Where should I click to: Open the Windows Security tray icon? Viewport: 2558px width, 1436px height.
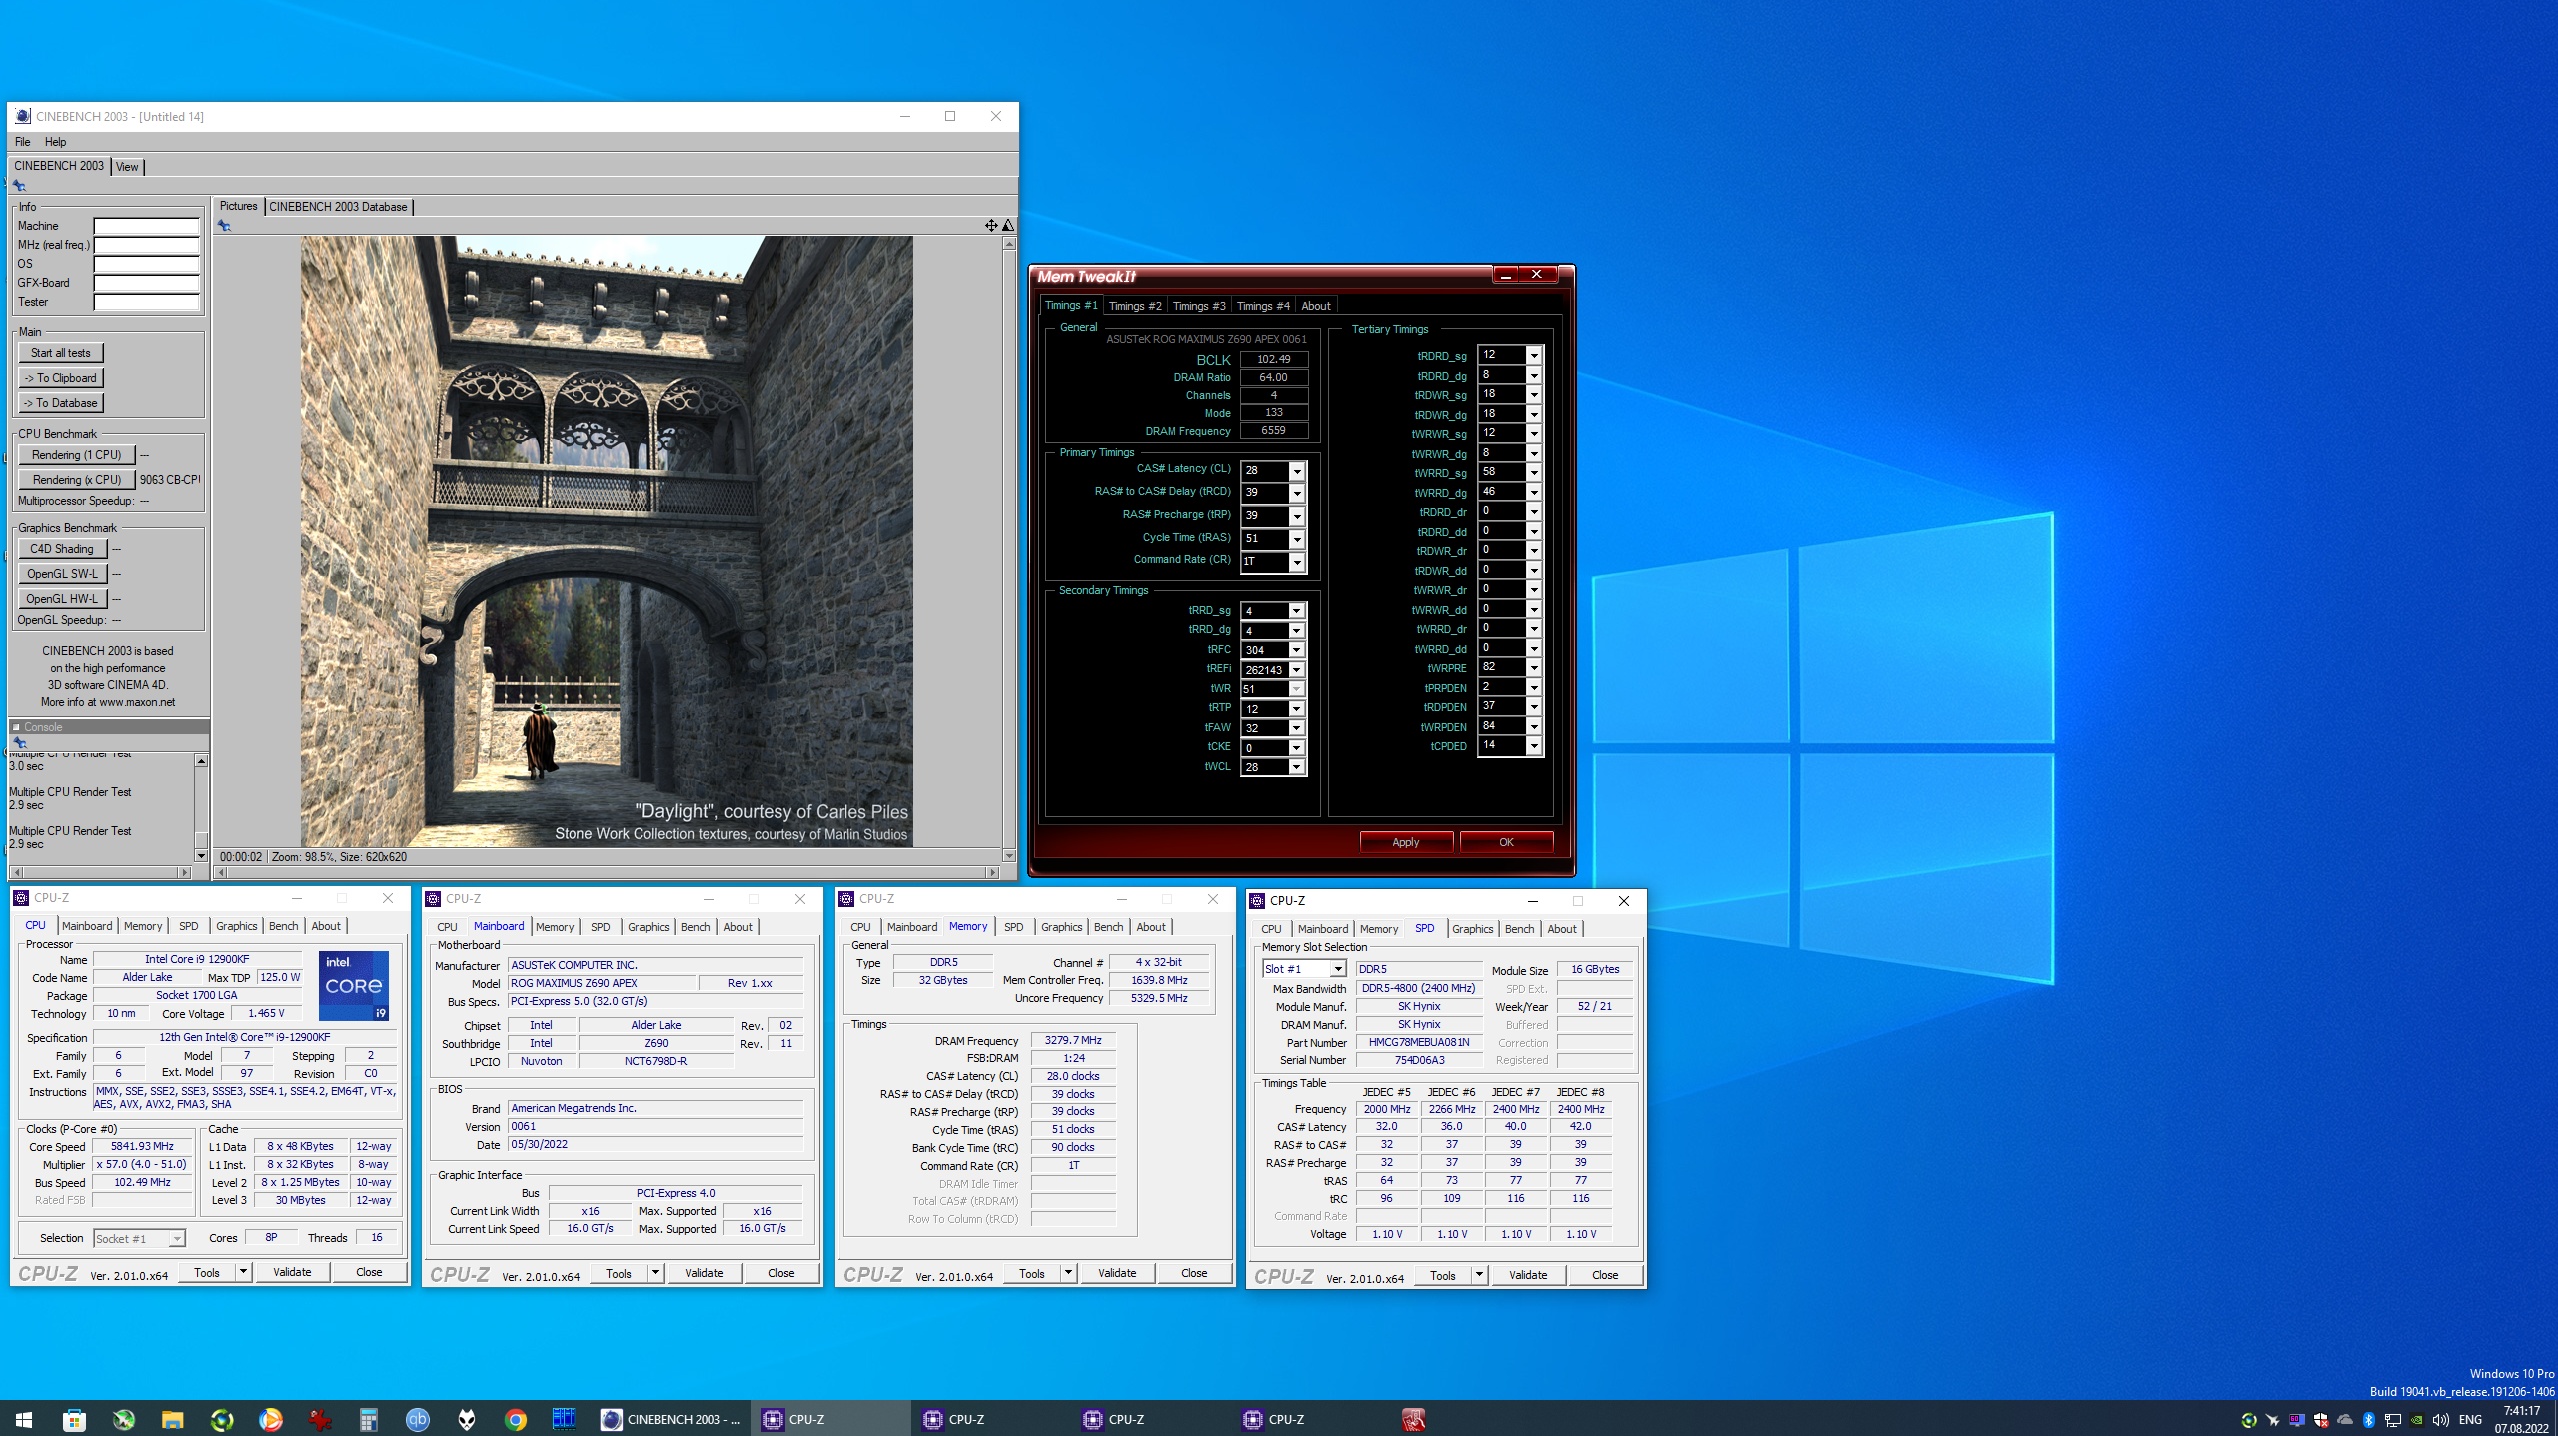pyautogui.click(x=2321, y=1420)
